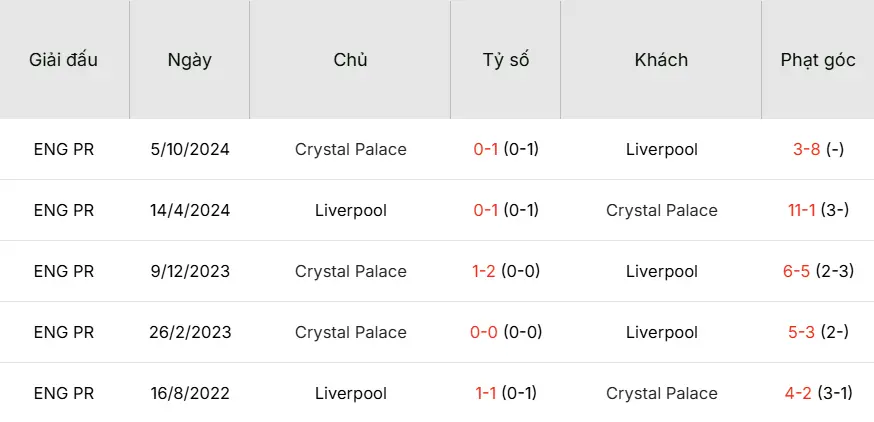Click the Ngày column header

pos(190,60)
